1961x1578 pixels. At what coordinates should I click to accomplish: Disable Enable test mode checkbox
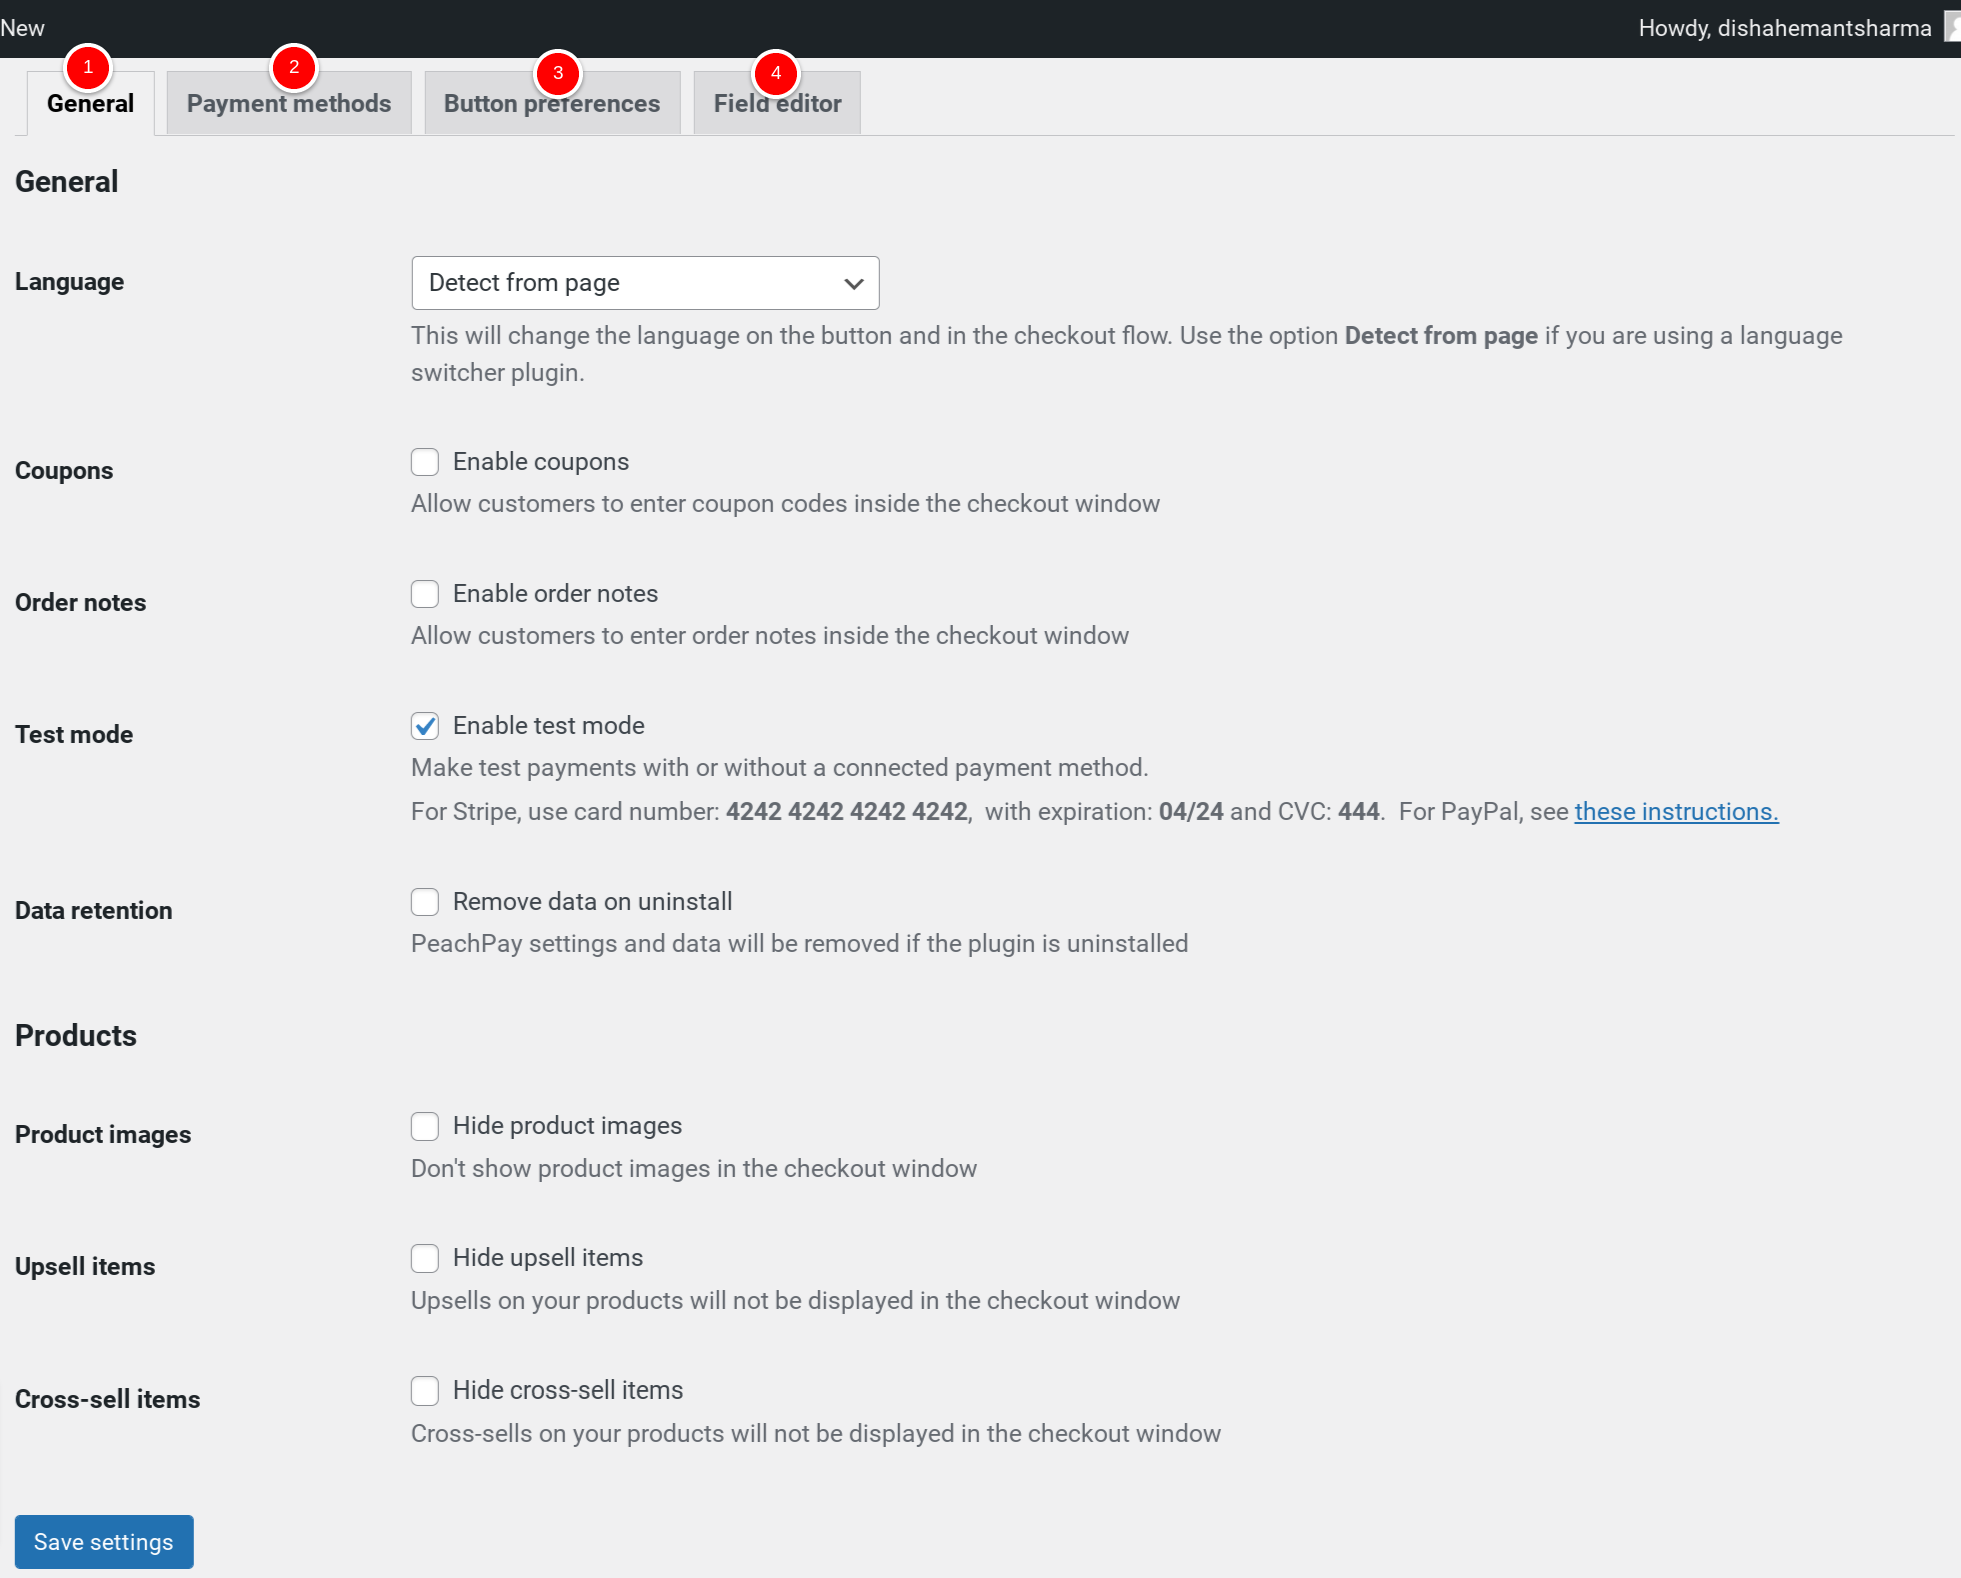[425, 726]
